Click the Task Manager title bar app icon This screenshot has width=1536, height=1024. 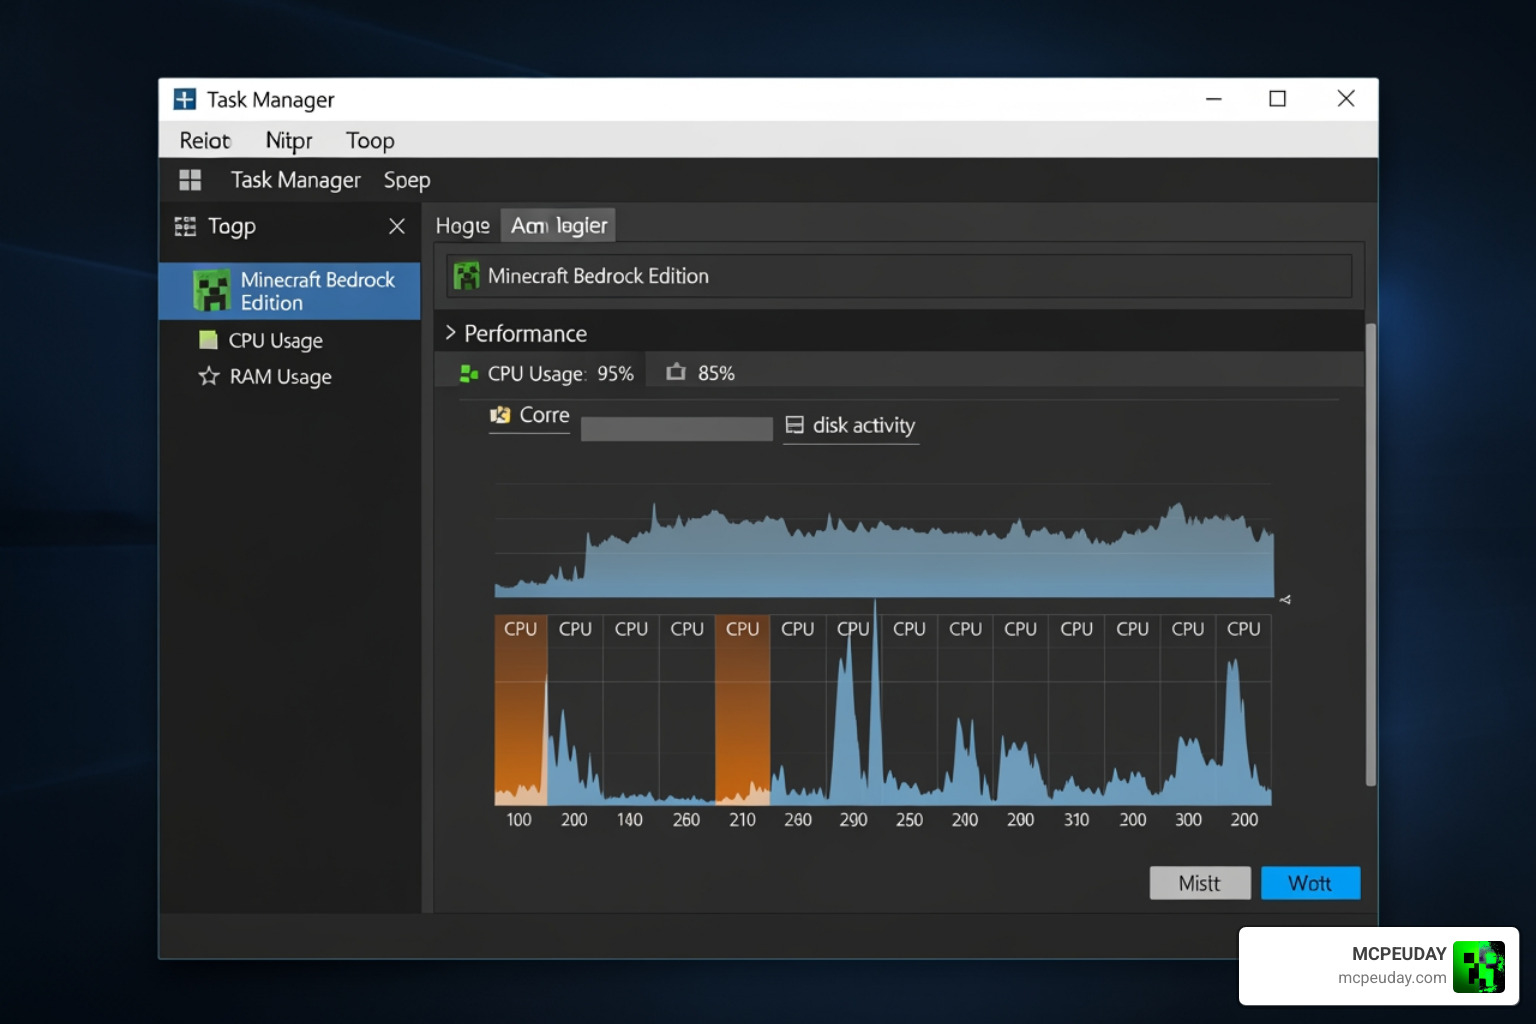185,99
